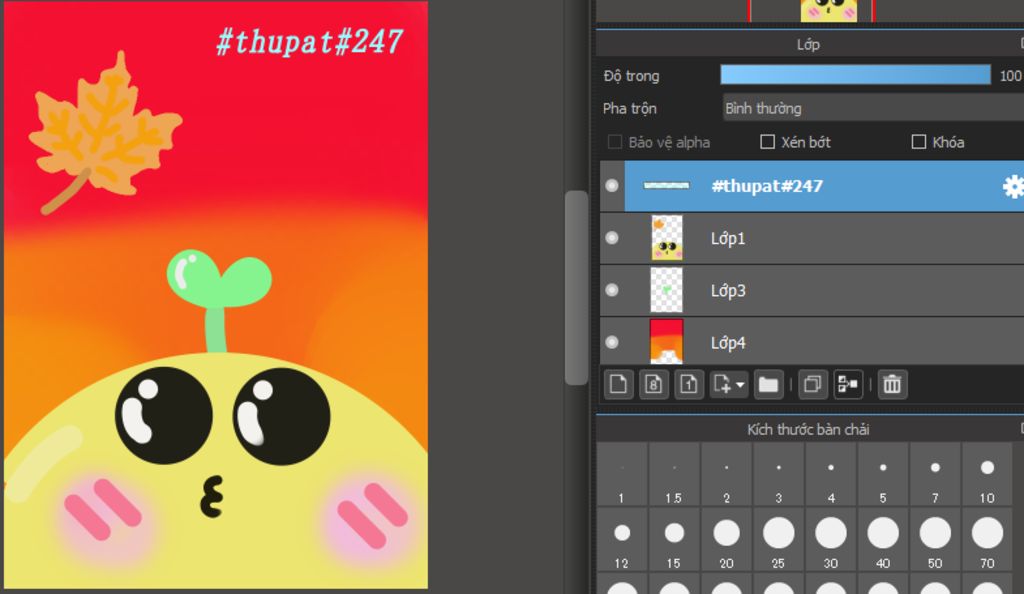The height and width of the screenshot is (594, 1024).
Task: Merge layer down with icon
Action: [x=848, y=384]
